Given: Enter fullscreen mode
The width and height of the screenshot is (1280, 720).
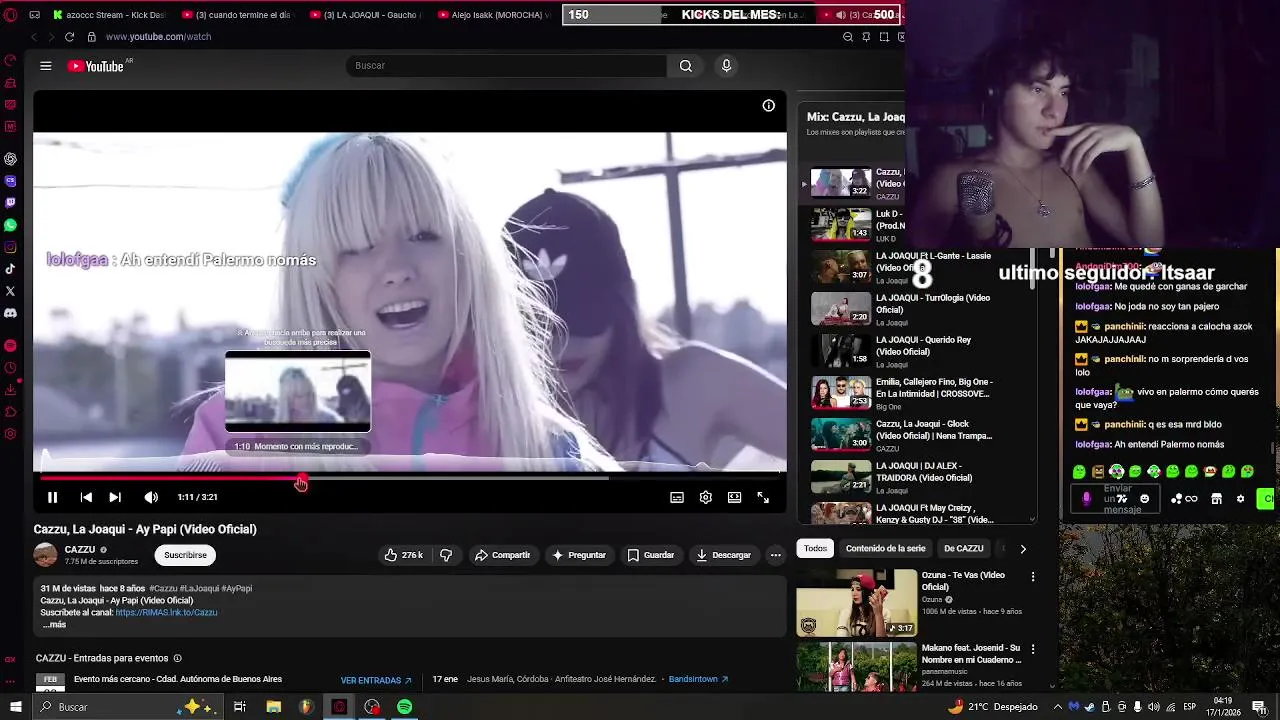Looking at the screenshot, I should pyautogui.click(x=763, y=497).
